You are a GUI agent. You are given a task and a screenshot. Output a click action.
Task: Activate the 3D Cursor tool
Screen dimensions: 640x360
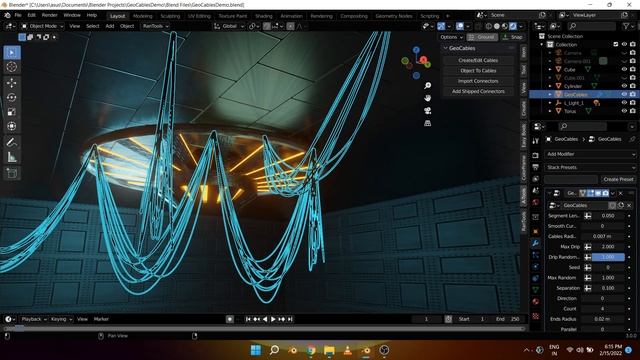(12, 67)
